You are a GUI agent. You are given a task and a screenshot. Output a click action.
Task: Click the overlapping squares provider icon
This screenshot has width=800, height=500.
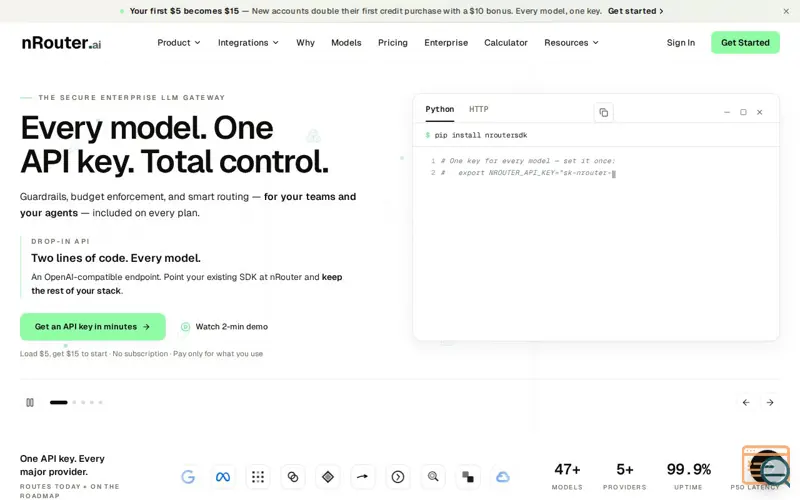coord(468,477)
